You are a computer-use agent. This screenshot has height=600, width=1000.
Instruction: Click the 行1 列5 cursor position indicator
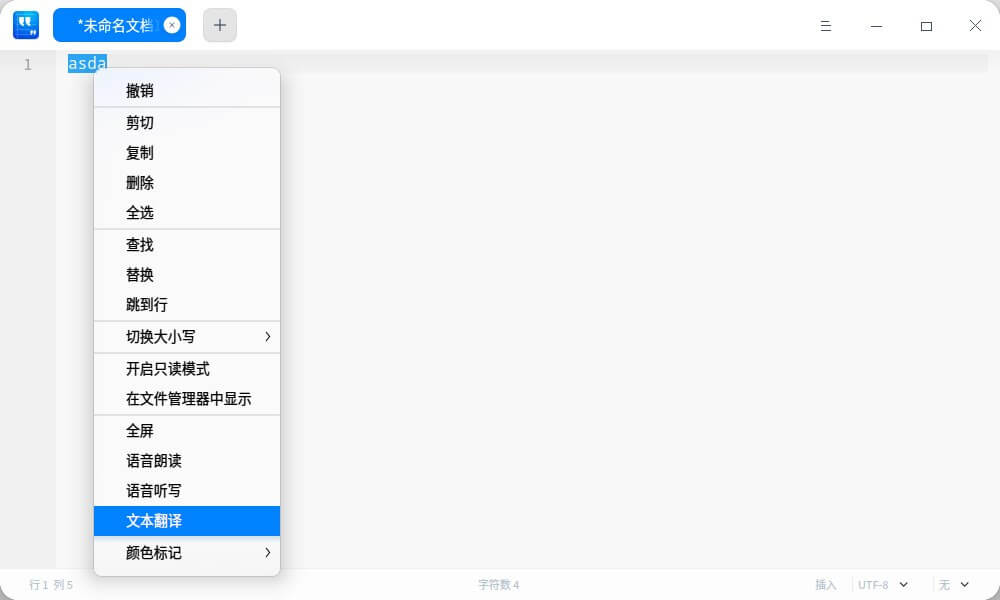pos(50,584)
